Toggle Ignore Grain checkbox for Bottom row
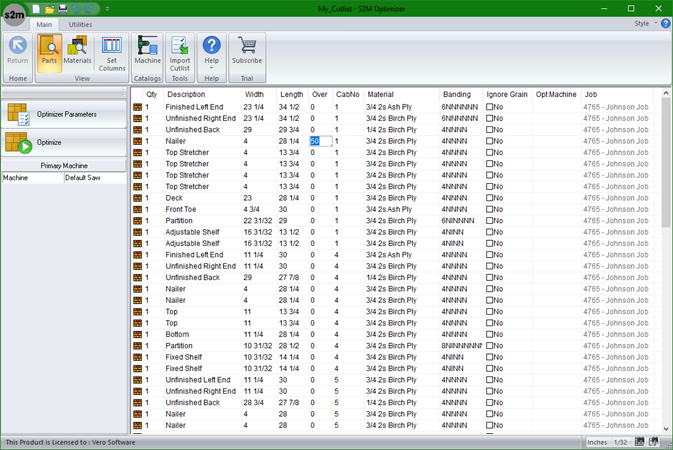Screen dimensions: 673x450 [x=489, y=334]
